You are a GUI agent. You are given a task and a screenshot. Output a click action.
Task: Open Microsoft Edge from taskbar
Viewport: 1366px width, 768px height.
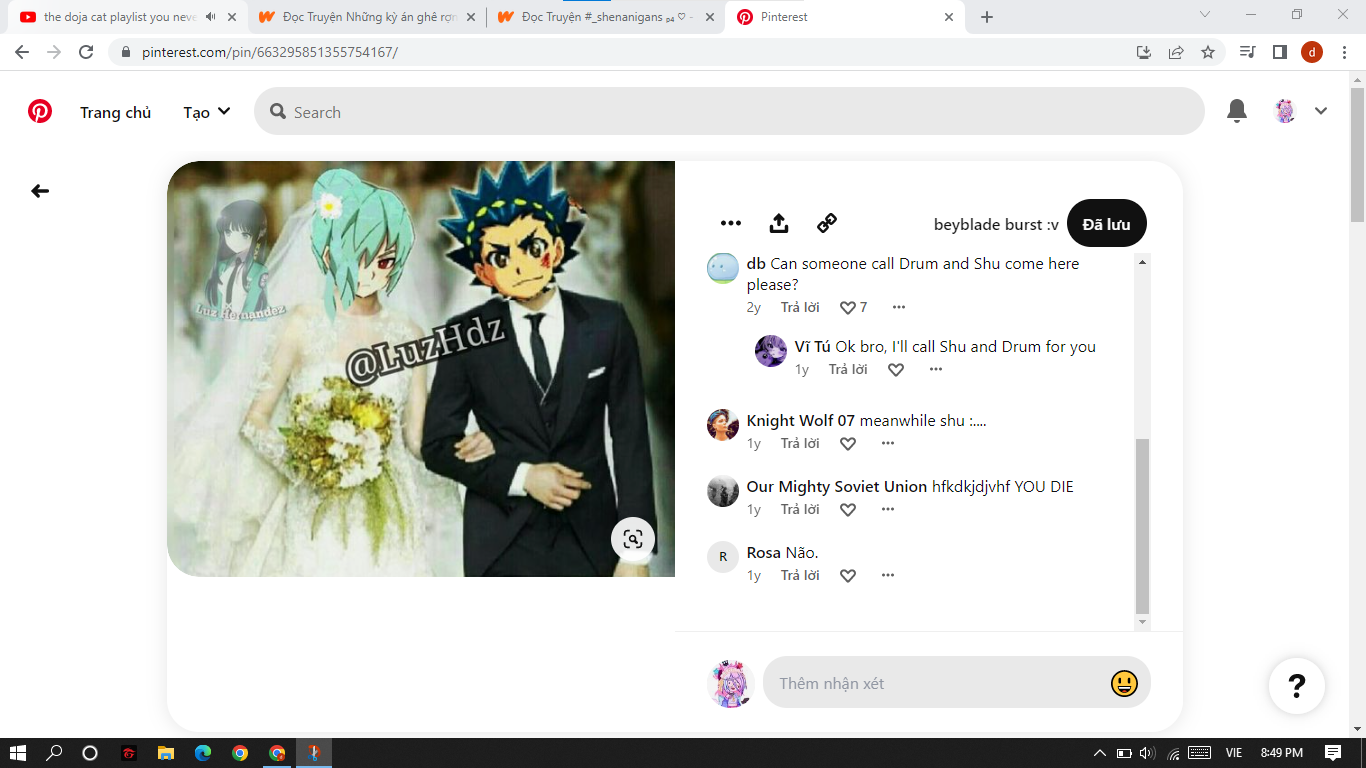point(203,753)
